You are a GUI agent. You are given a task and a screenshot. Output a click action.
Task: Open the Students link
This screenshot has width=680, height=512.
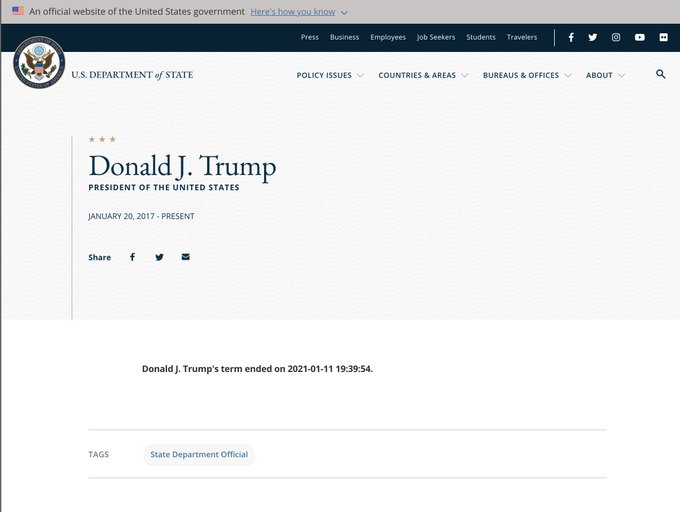[x=481, y=37]
